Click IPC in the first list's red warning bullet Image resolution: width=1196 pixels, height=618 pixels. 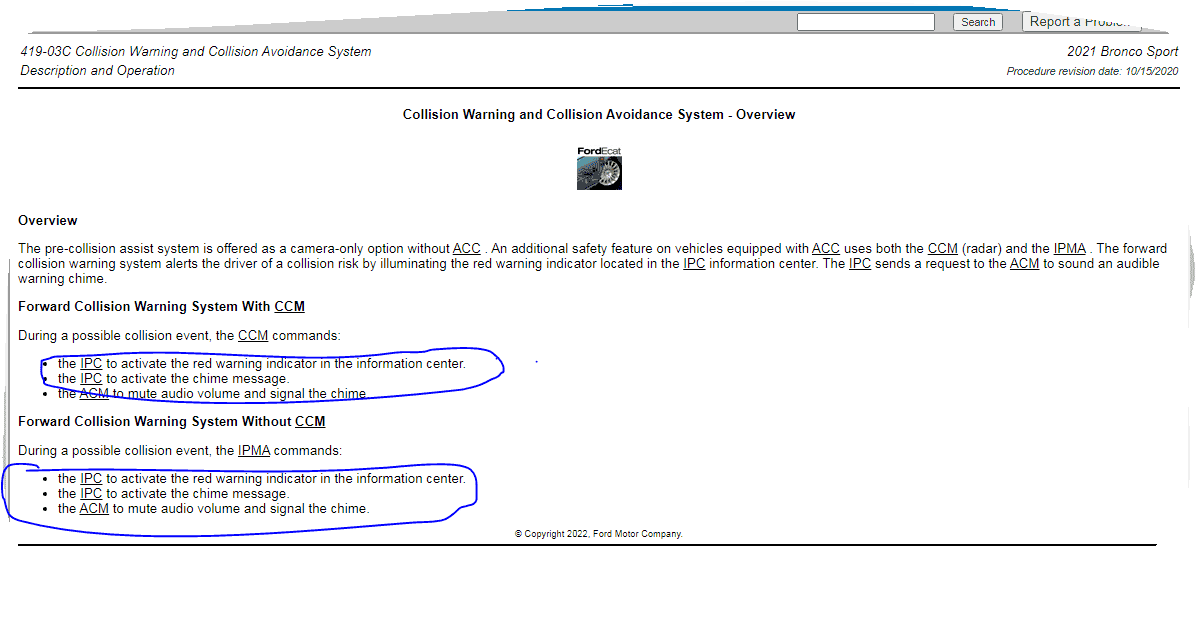(x=91, y=364)
